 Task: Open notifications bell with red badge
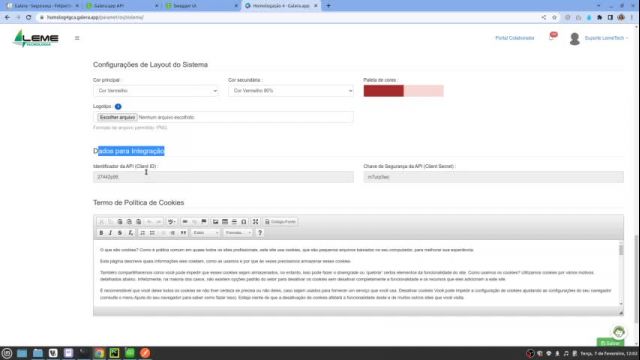coord(552,37)
